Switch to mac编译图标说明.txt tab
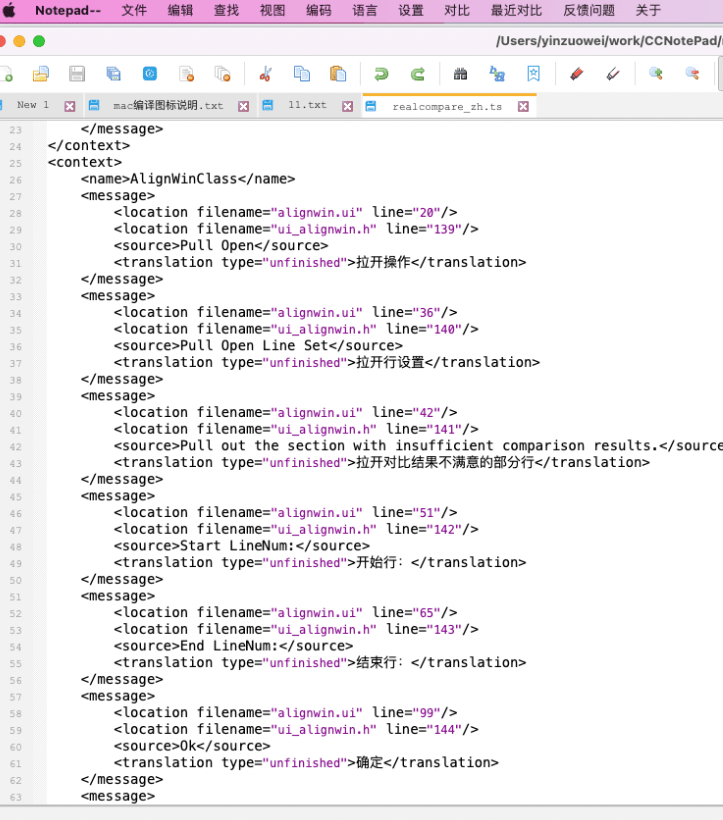This screenshot has width=723, height=820. coord(168,106)
